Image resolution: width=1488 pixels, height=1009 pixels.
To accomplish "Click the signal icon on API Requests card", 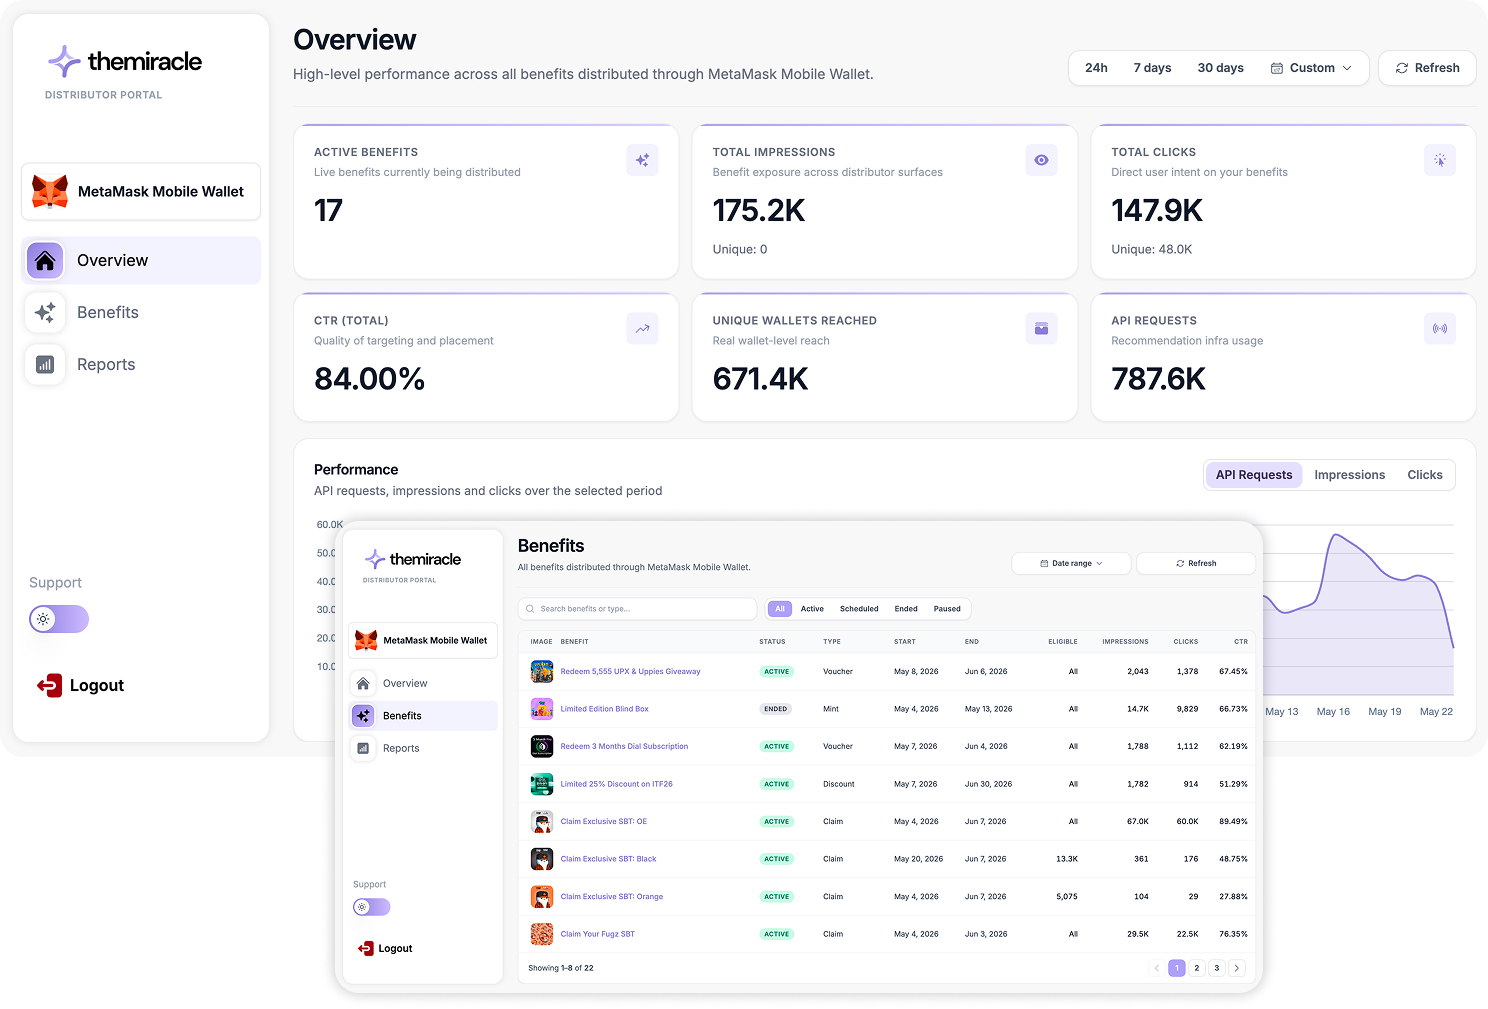I will 1440,328.
